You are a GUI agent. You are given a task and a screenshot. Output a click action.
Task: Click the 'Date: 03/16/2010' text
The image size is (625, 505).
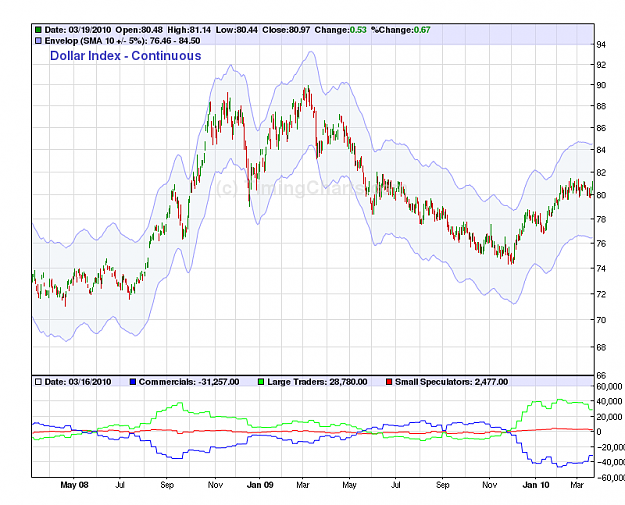[x=78, y=382]
